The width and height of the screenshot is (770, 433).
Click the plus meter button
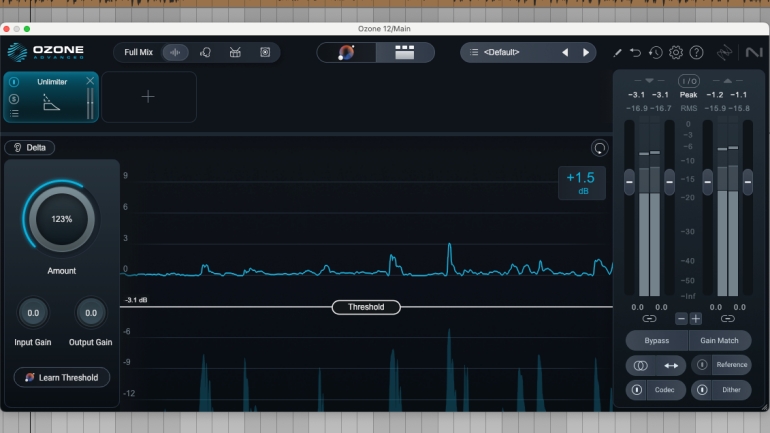click(696, 319)
